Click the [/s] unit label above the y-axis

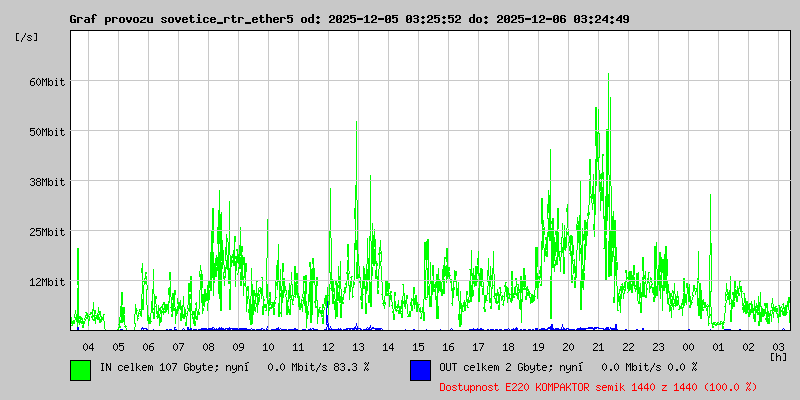tap(27, 37)
